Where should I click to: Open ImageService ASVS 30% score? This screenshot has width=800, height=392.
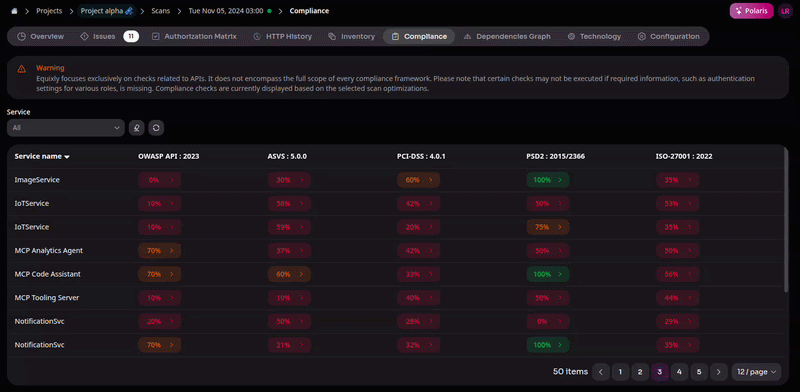[289, 180]
